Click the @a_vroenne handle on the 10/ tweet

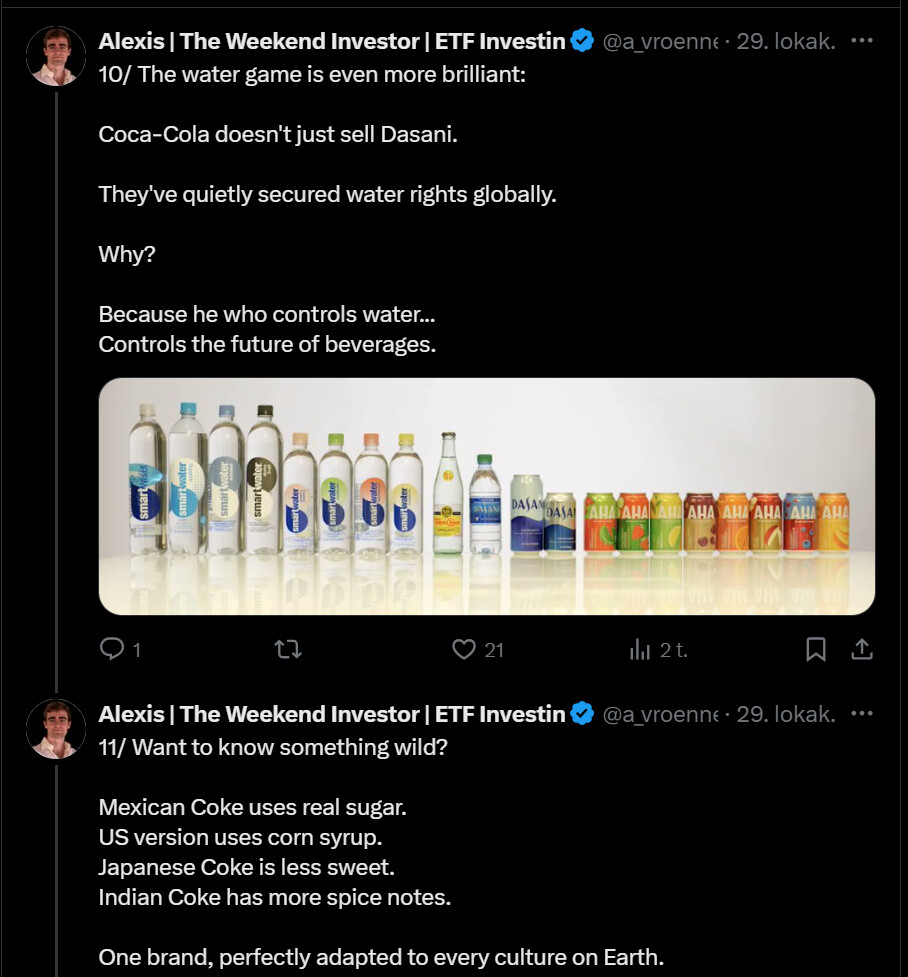[658, 41]
